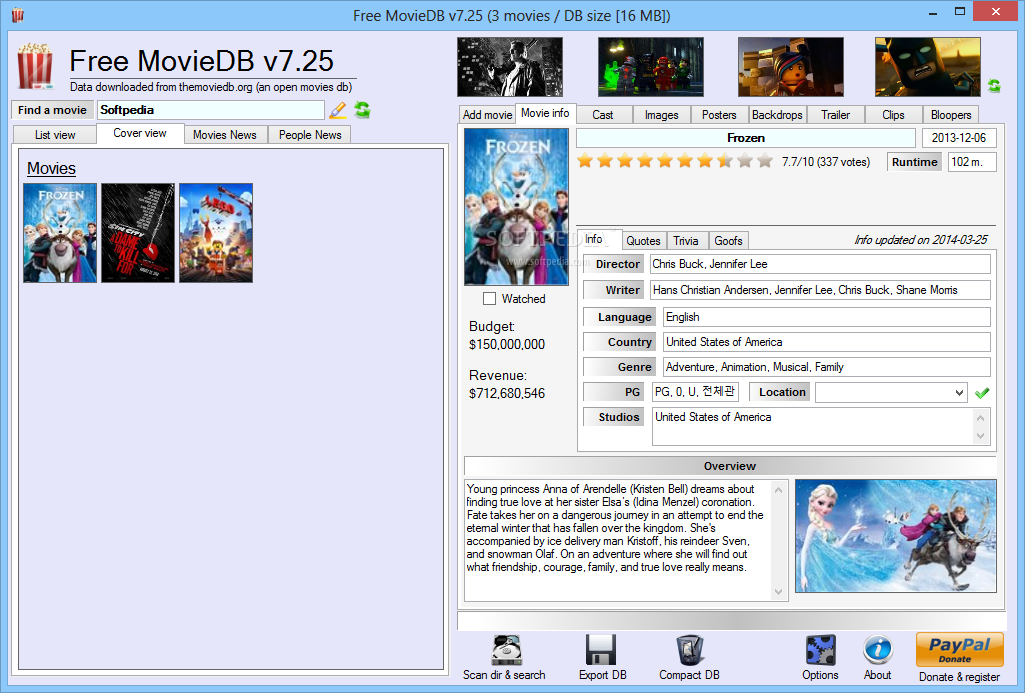Viewport: 1025px width, 693px height.
Task: Click the Find a movie button
Action: [x=52, y=110]
